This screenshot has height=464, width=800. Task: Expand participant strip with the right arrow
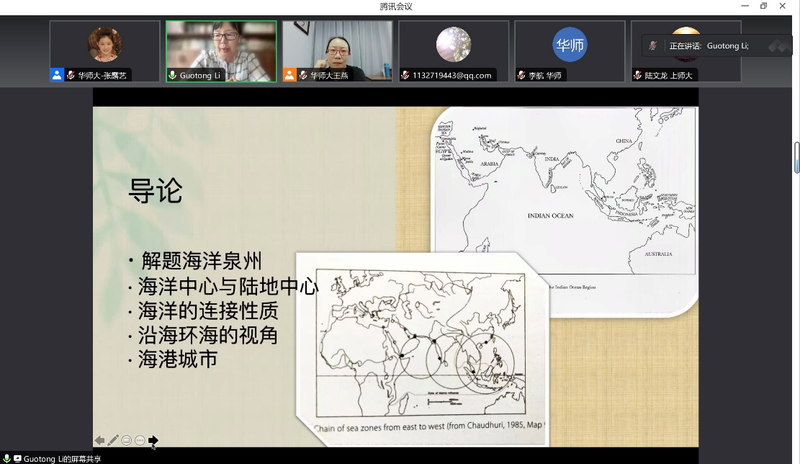tap(779, 46)
